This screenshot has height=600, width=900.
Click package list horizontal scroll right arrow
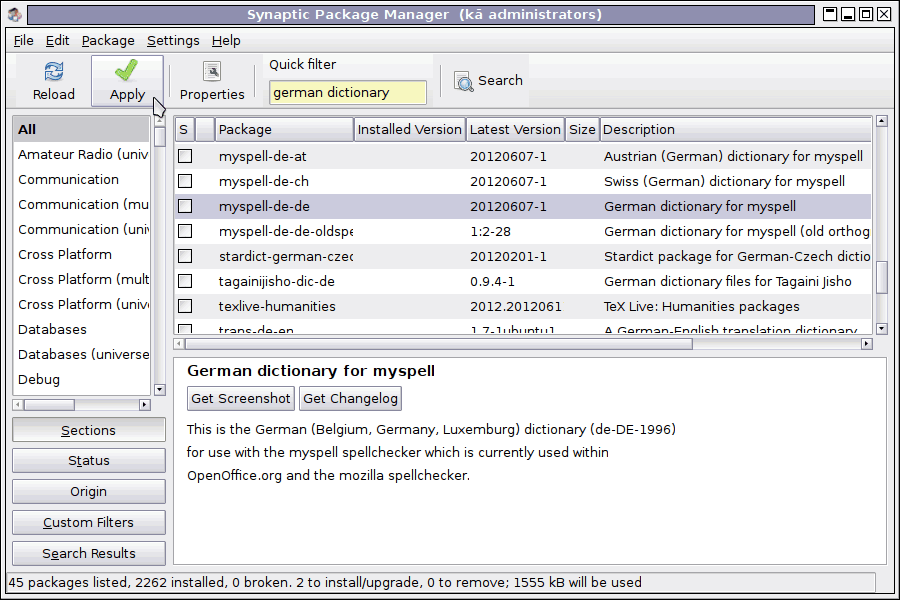click(x=867, y=343)
